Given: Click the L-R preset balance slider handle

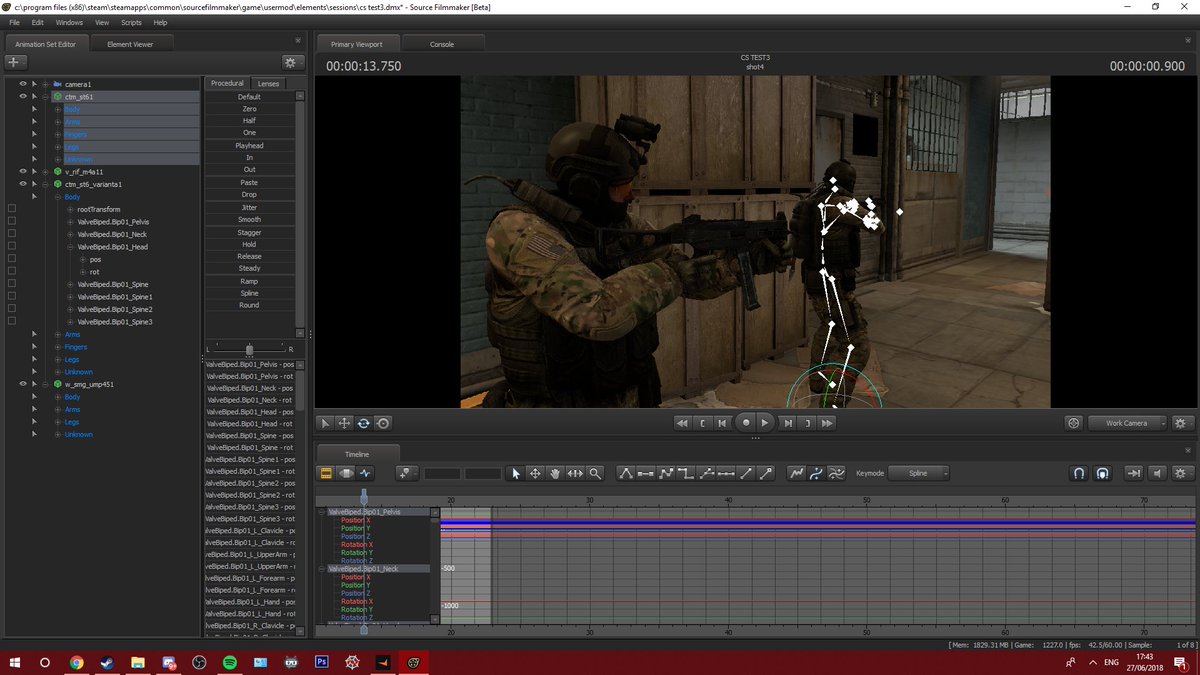Looking at the screenshot, I should [249, 349].
